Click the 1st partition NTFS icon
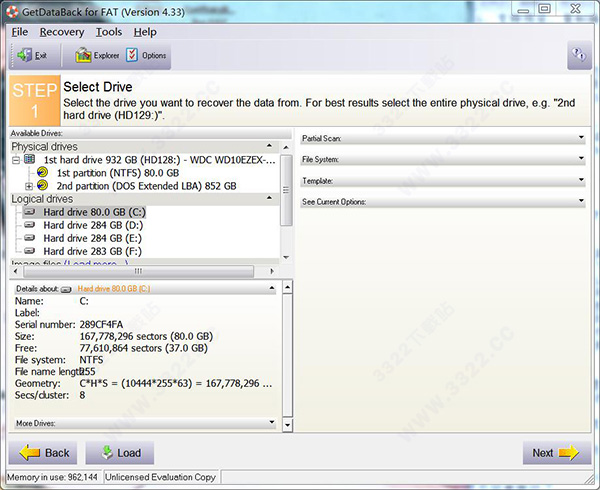 (42, 172)
